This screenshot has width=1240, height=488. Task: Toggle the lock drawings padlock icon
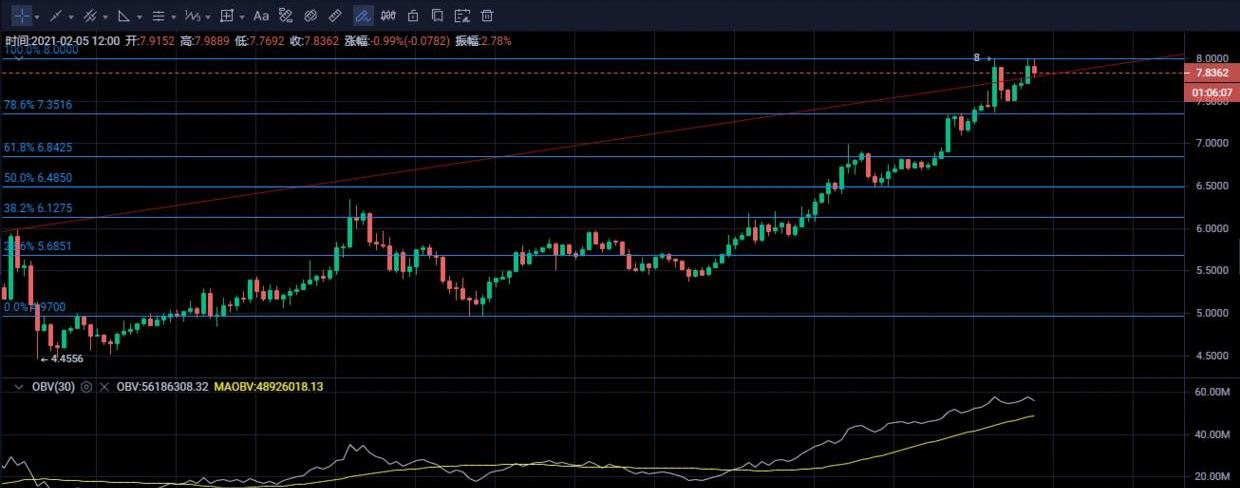[x=412, y=16]
